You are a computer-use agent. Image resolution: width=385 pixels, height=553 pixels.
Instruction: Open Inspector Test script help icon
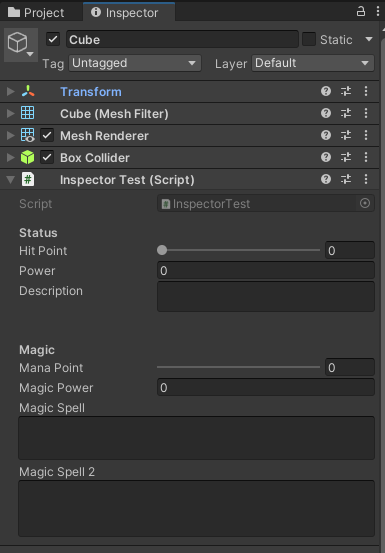tap(326, 179)
